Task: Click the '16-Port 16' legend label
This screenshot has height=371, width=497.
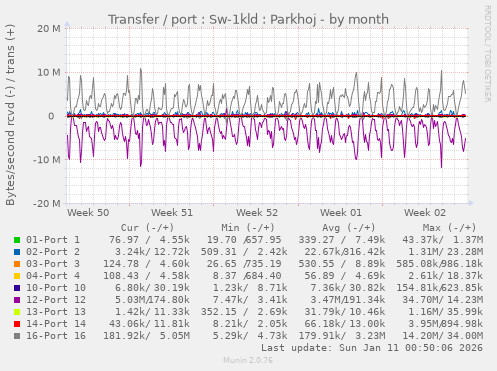Action: [56, 336]
